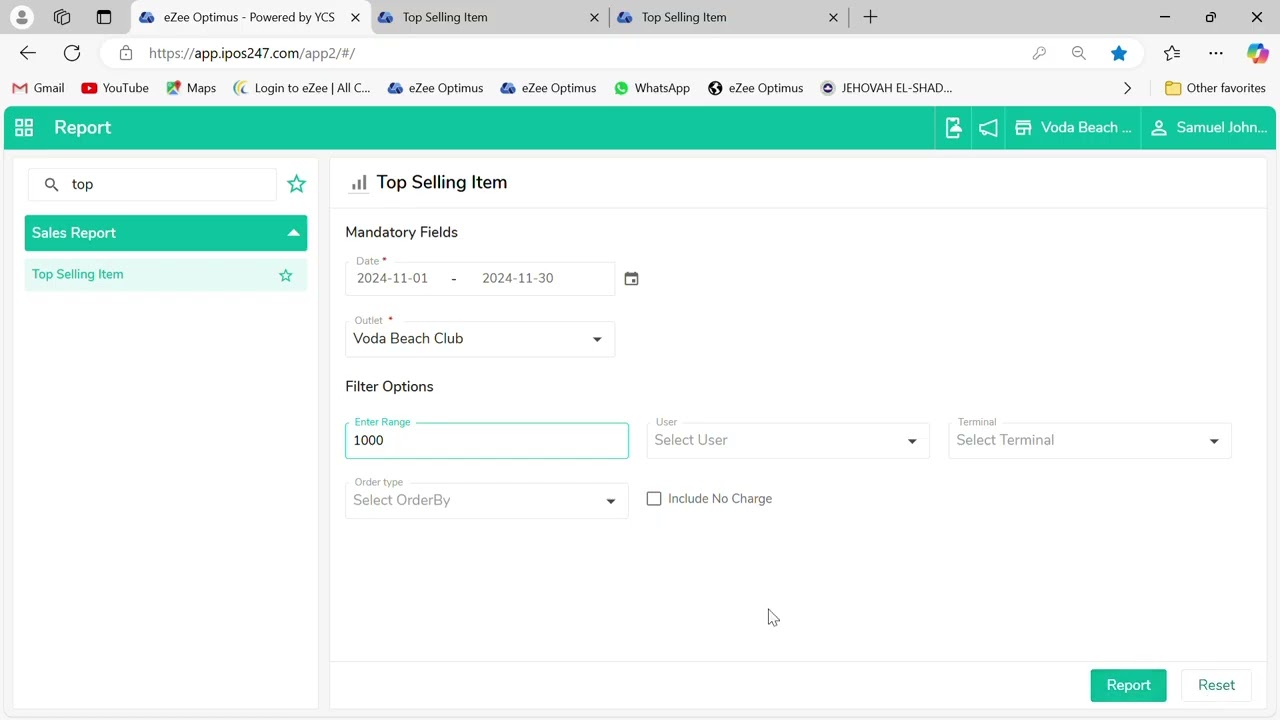Open browser workspaces icon
The image size is (1280, 720).
[62, 17]
